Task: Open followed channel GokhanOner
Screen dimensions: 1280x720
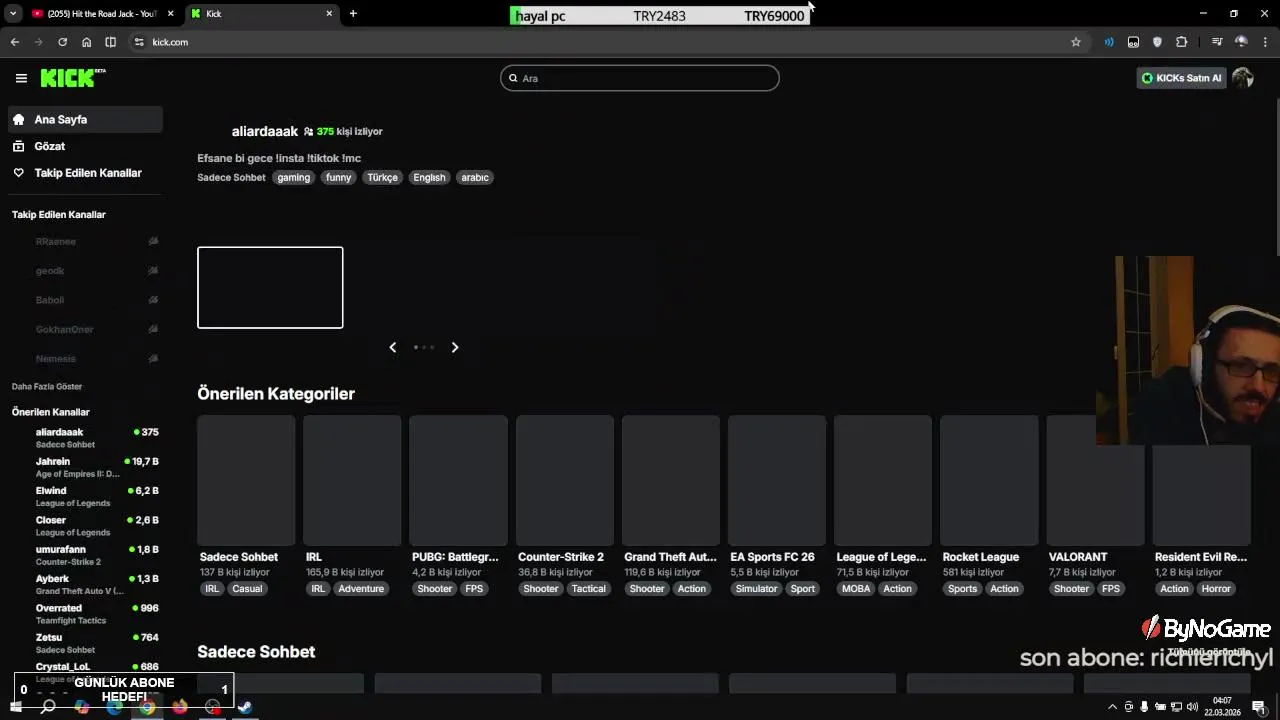Action: pyautogui.click(x=85, y=329)
